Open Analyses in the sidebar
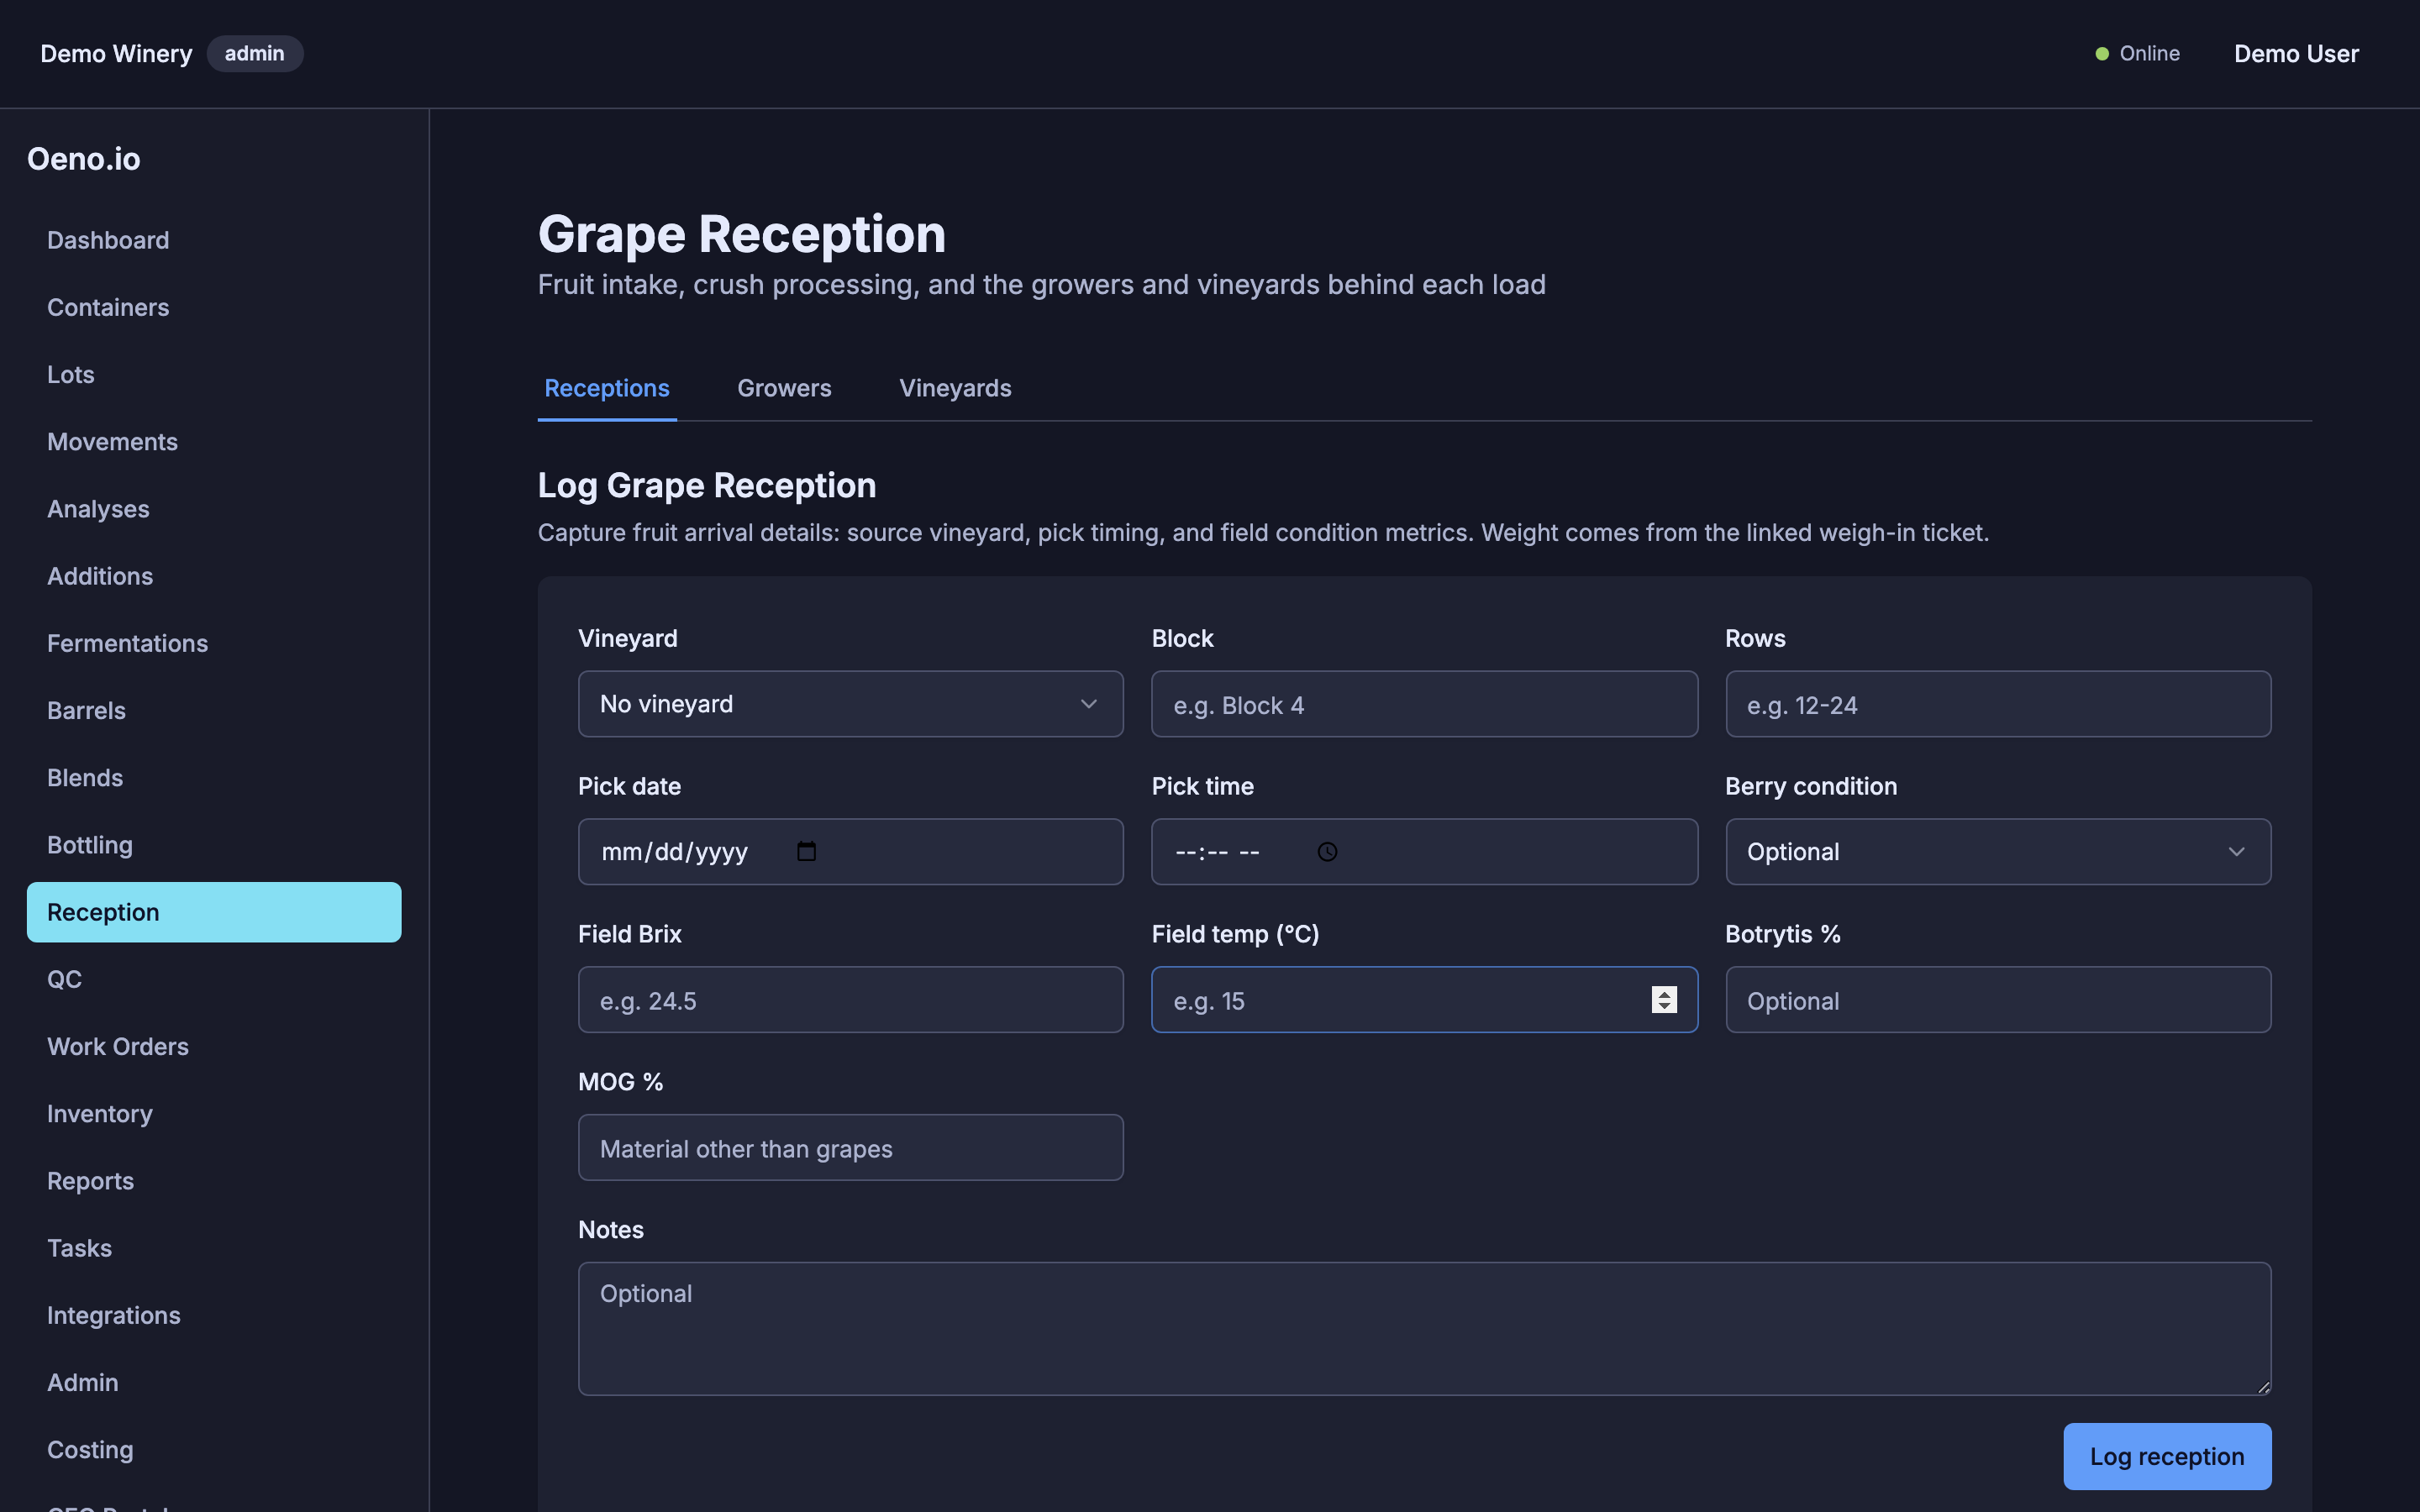2420x1512 pixels. coord(214,509)
